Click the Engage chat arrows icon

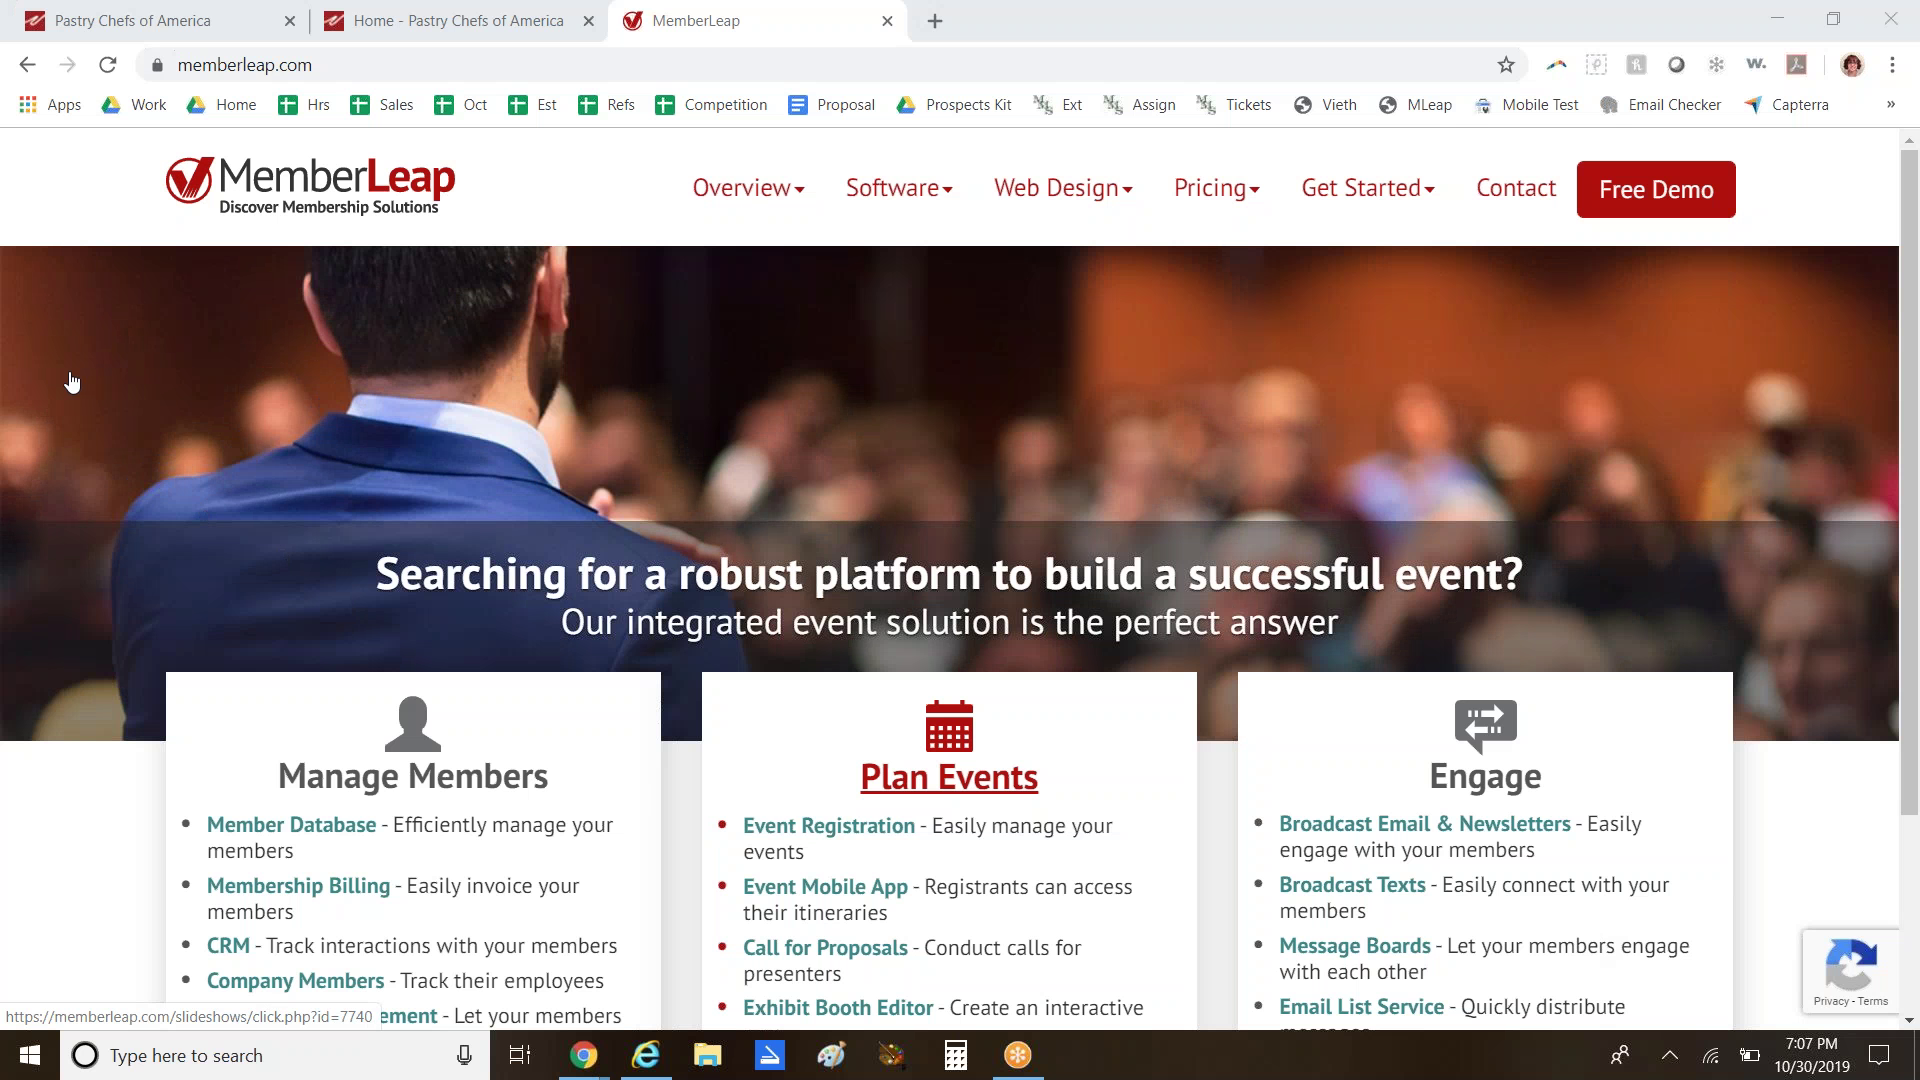1485,725
